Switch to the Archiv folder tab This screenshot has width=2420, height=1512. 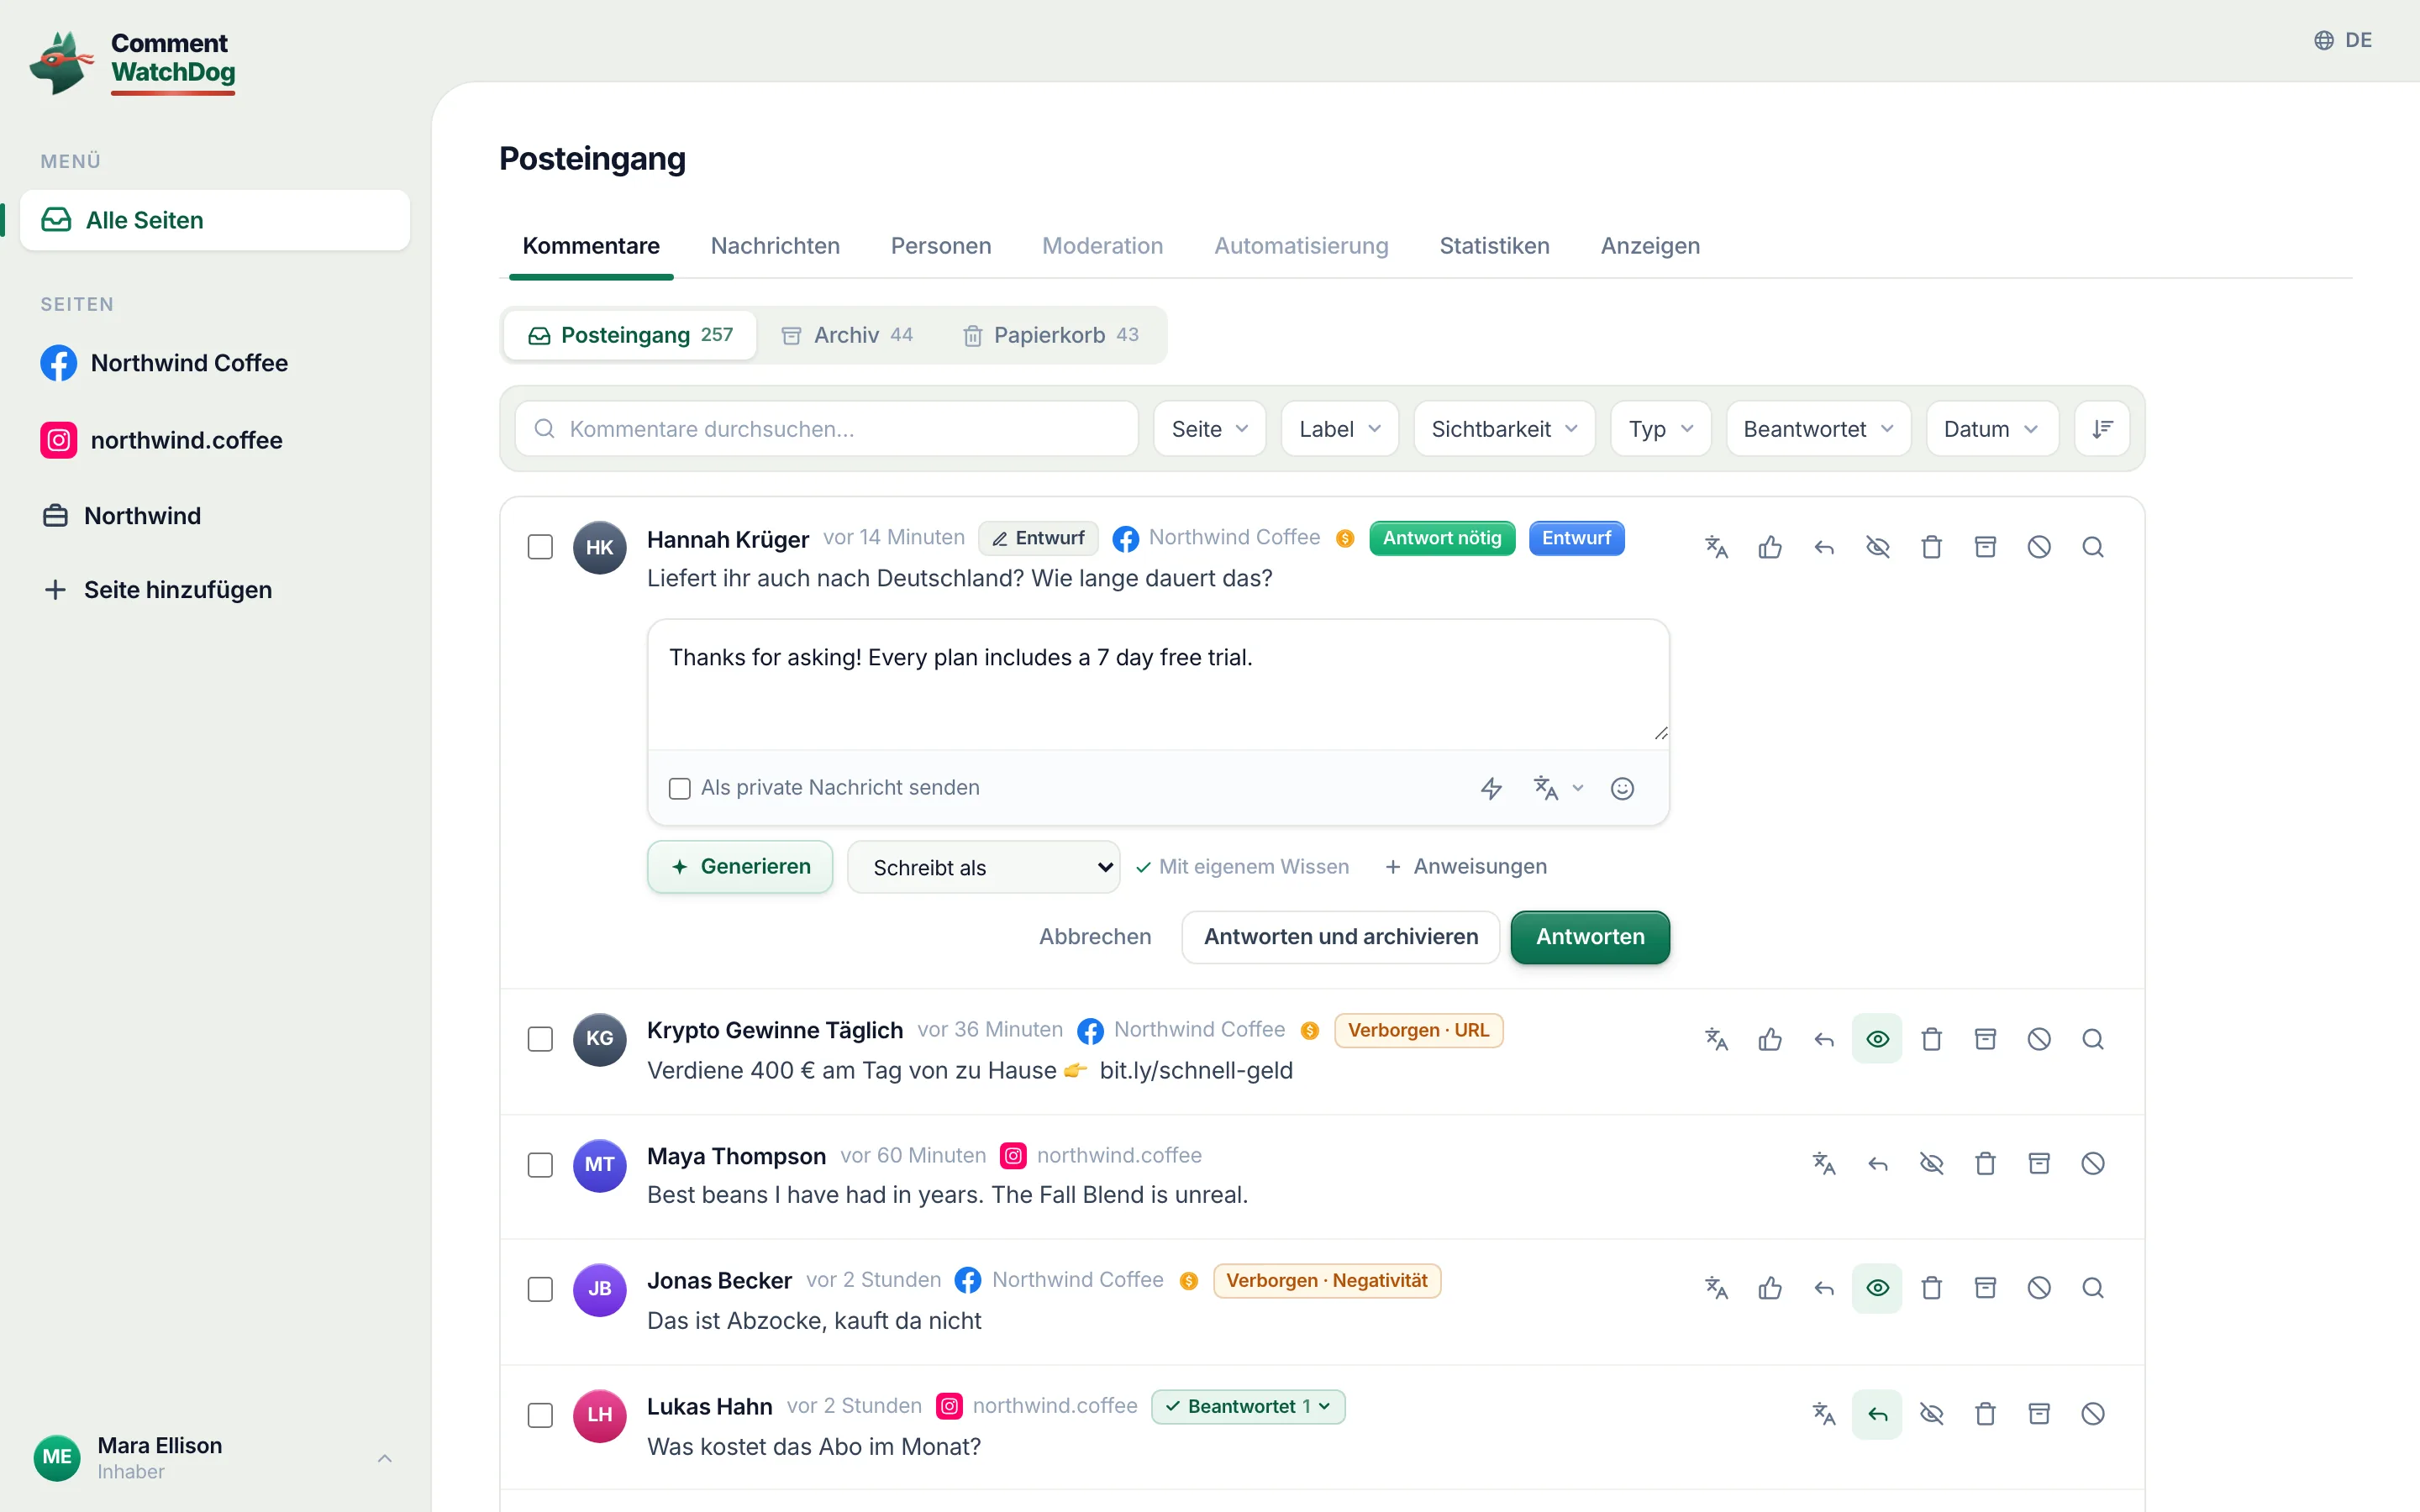point(847,335)
